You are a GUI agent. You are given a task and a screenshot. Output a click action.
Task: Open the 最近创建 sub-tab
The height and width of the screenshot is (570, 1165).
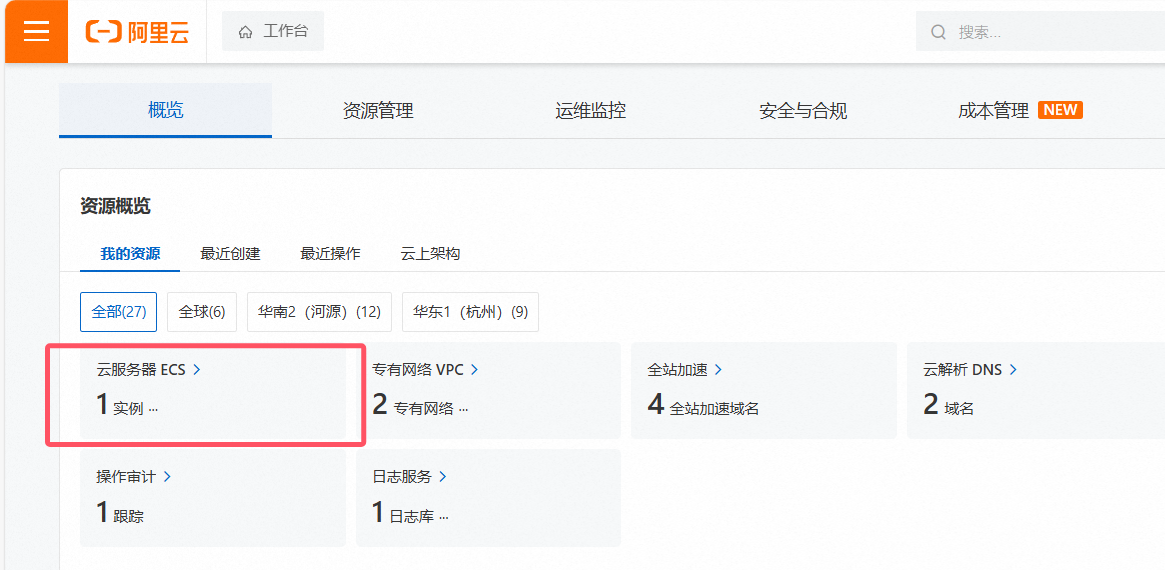(x=230, y=254)
